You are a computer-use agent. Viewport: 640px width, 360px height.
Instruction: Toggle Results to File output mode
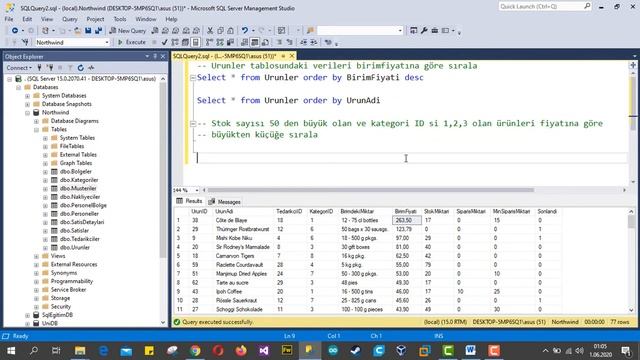pos(265,42)
